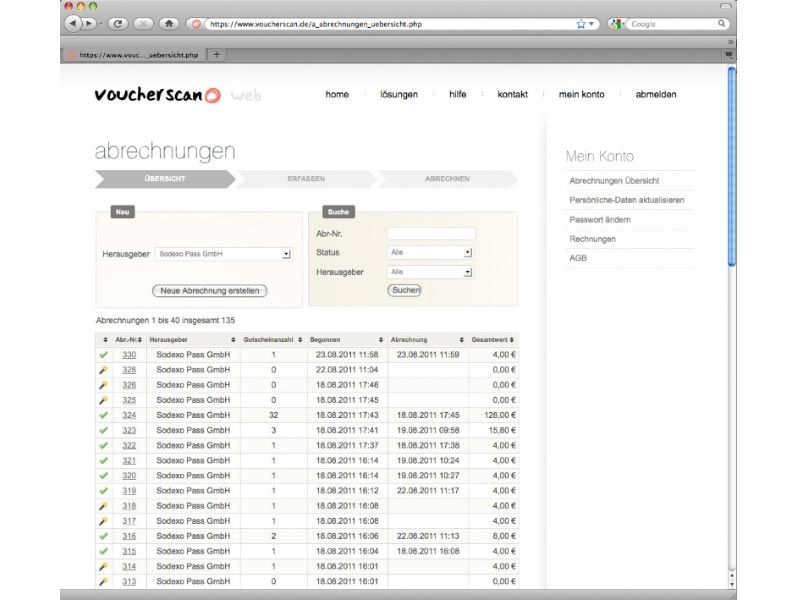Click the browser back arrow button
Screen dimensions: 800x600
(72, 23)
